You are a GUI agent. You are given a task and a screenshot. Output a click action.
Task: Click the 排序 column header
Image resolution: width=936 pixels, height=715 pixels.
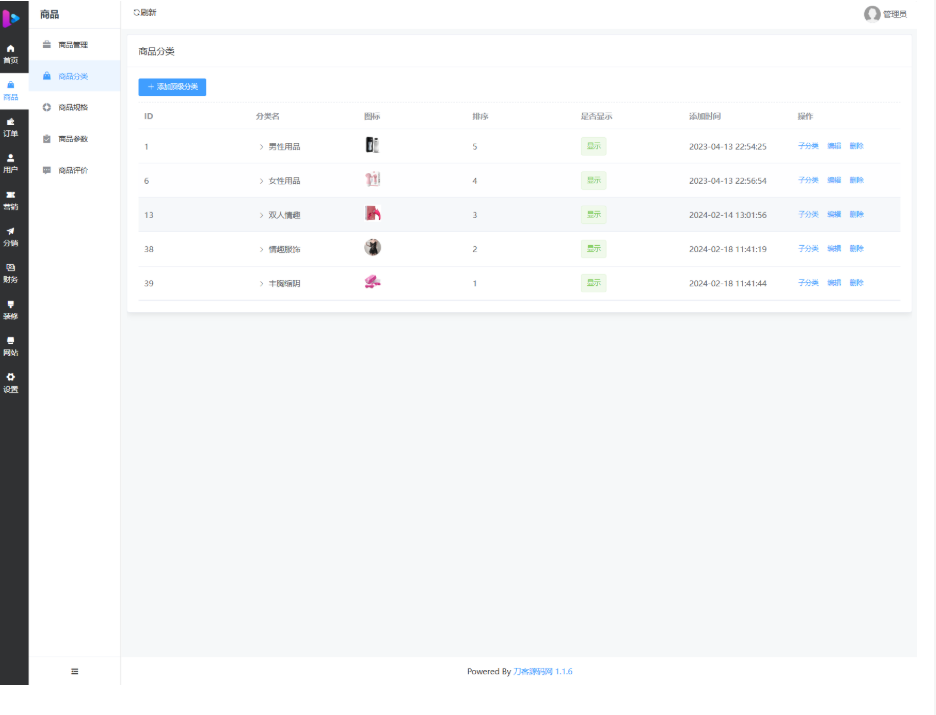click(x=480, y=116)
